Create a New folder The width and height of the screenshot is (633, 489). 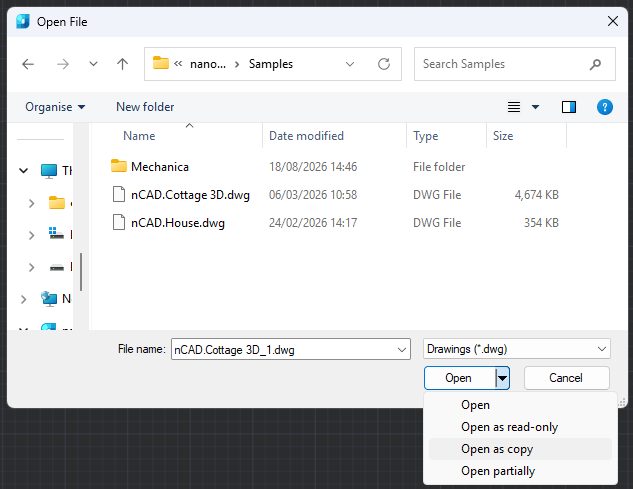click(x=145, y=107)
